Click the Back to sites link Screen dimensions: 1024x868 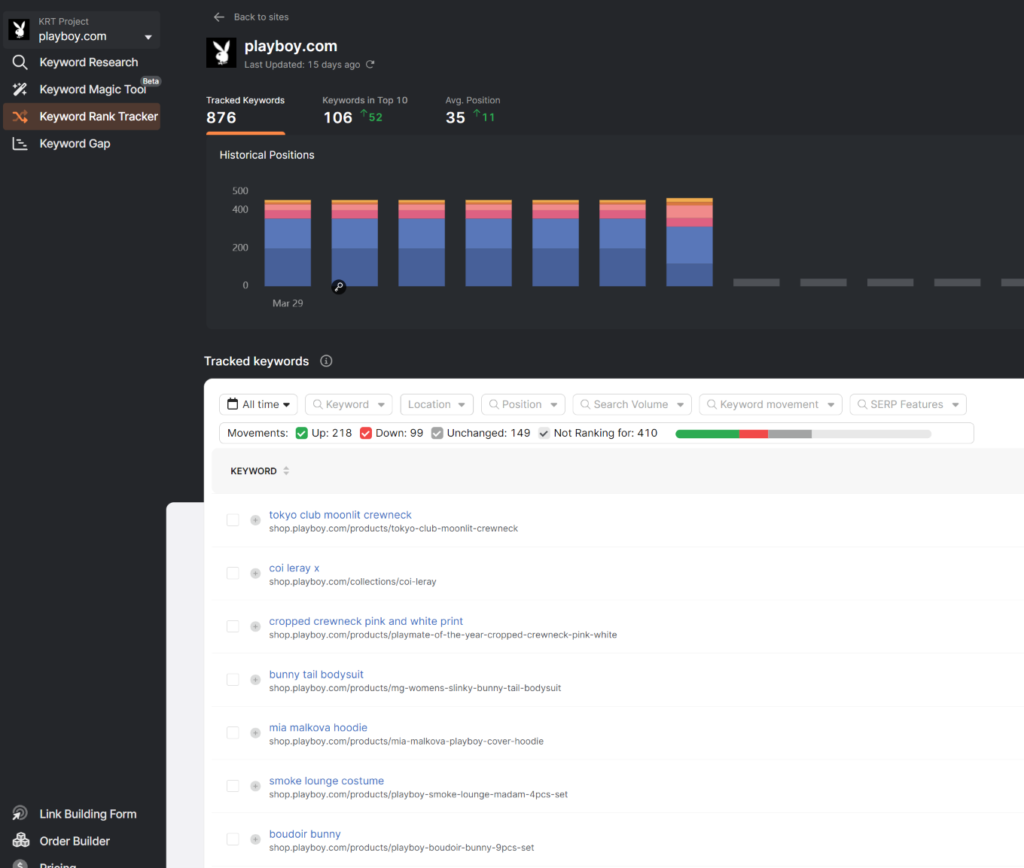(x=261, y=17)
